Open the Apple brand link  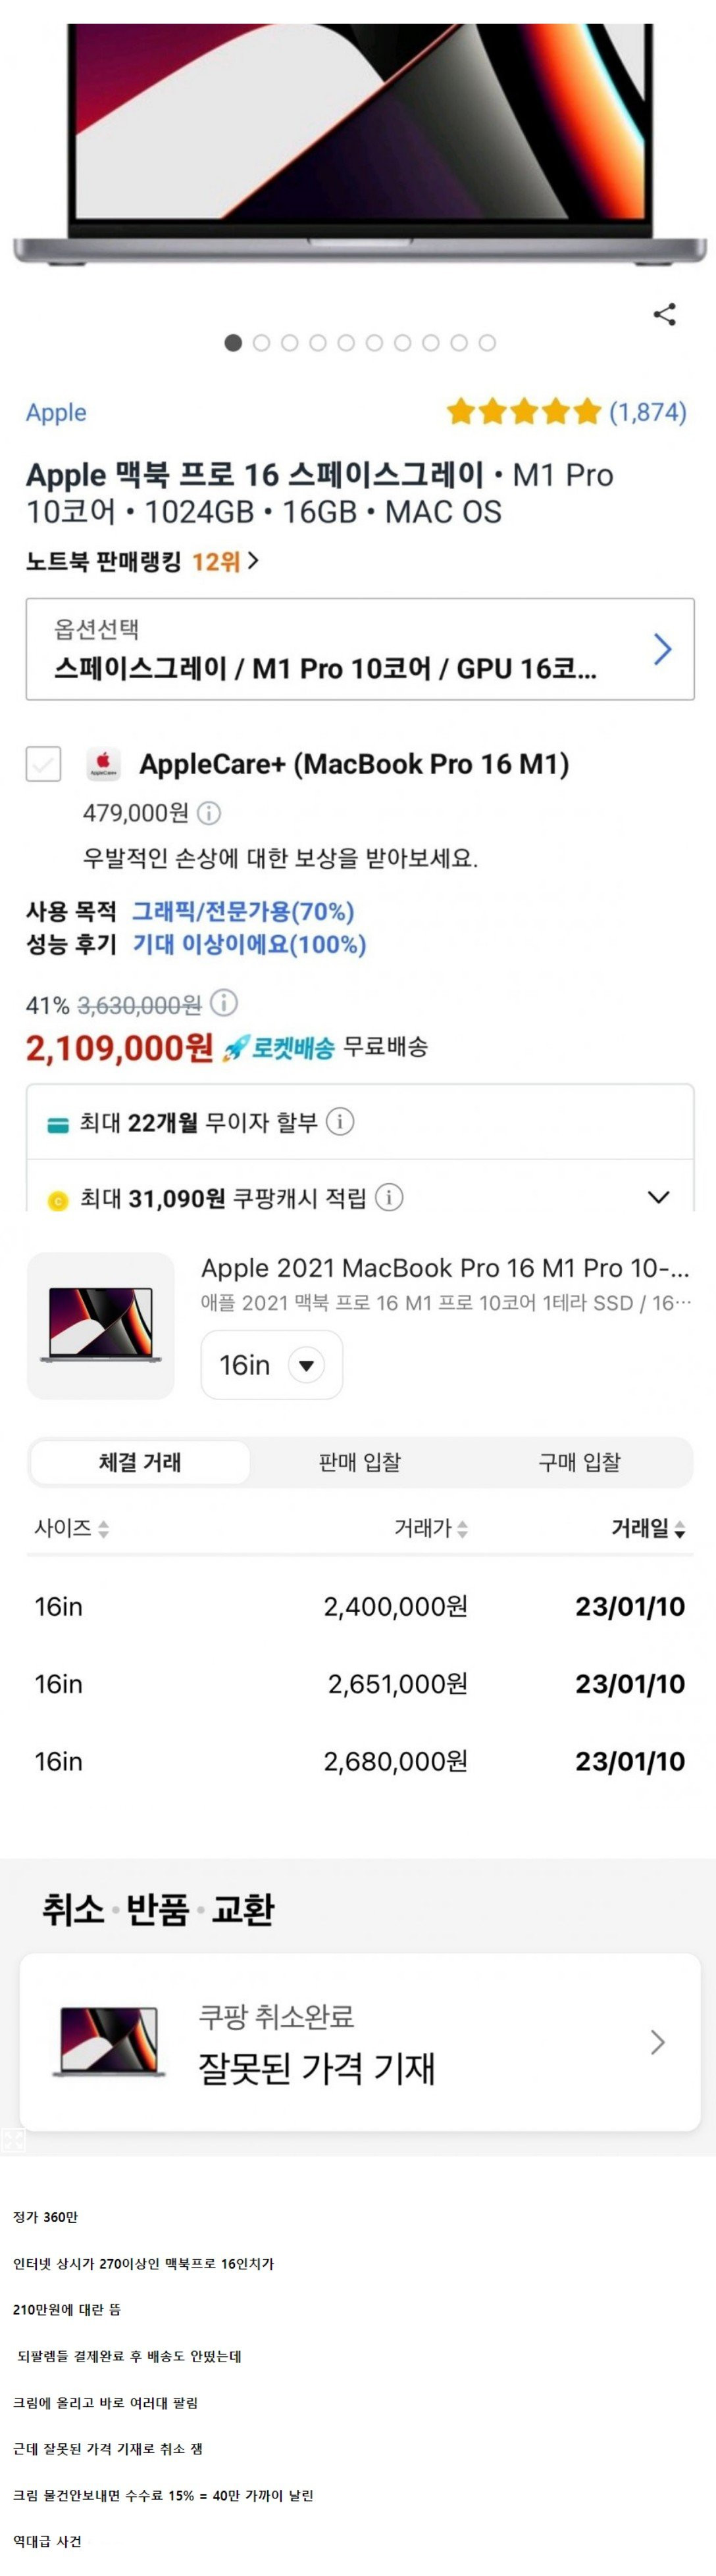pyautogui.click(x=55, y=412)
